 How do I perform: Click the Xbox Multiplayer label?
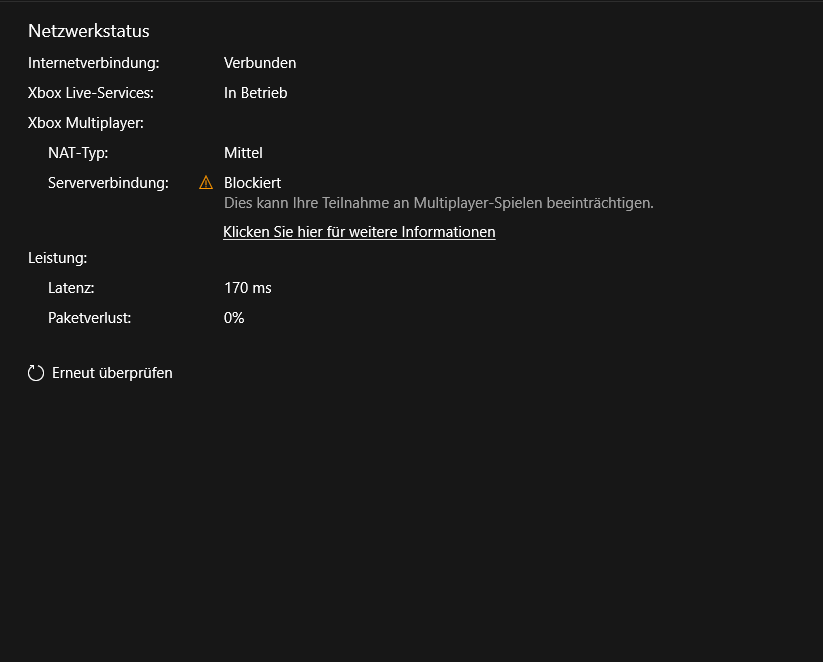point(86,123)
